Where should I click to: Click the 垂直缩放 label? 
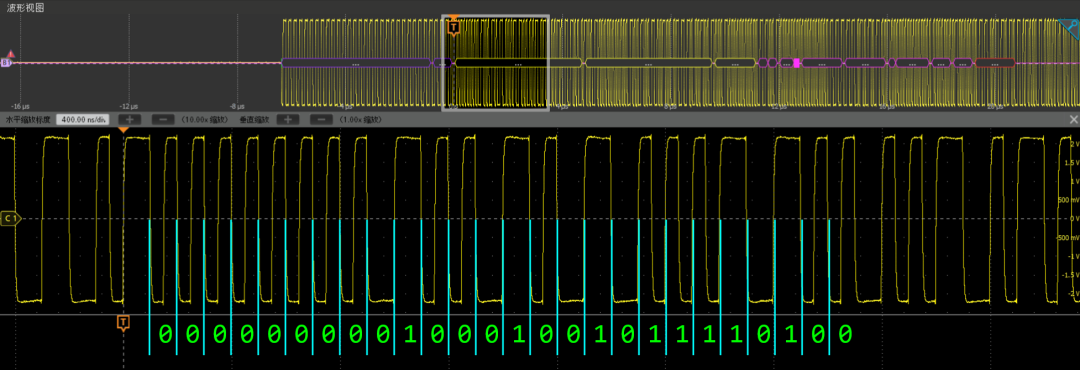point(255,119)
